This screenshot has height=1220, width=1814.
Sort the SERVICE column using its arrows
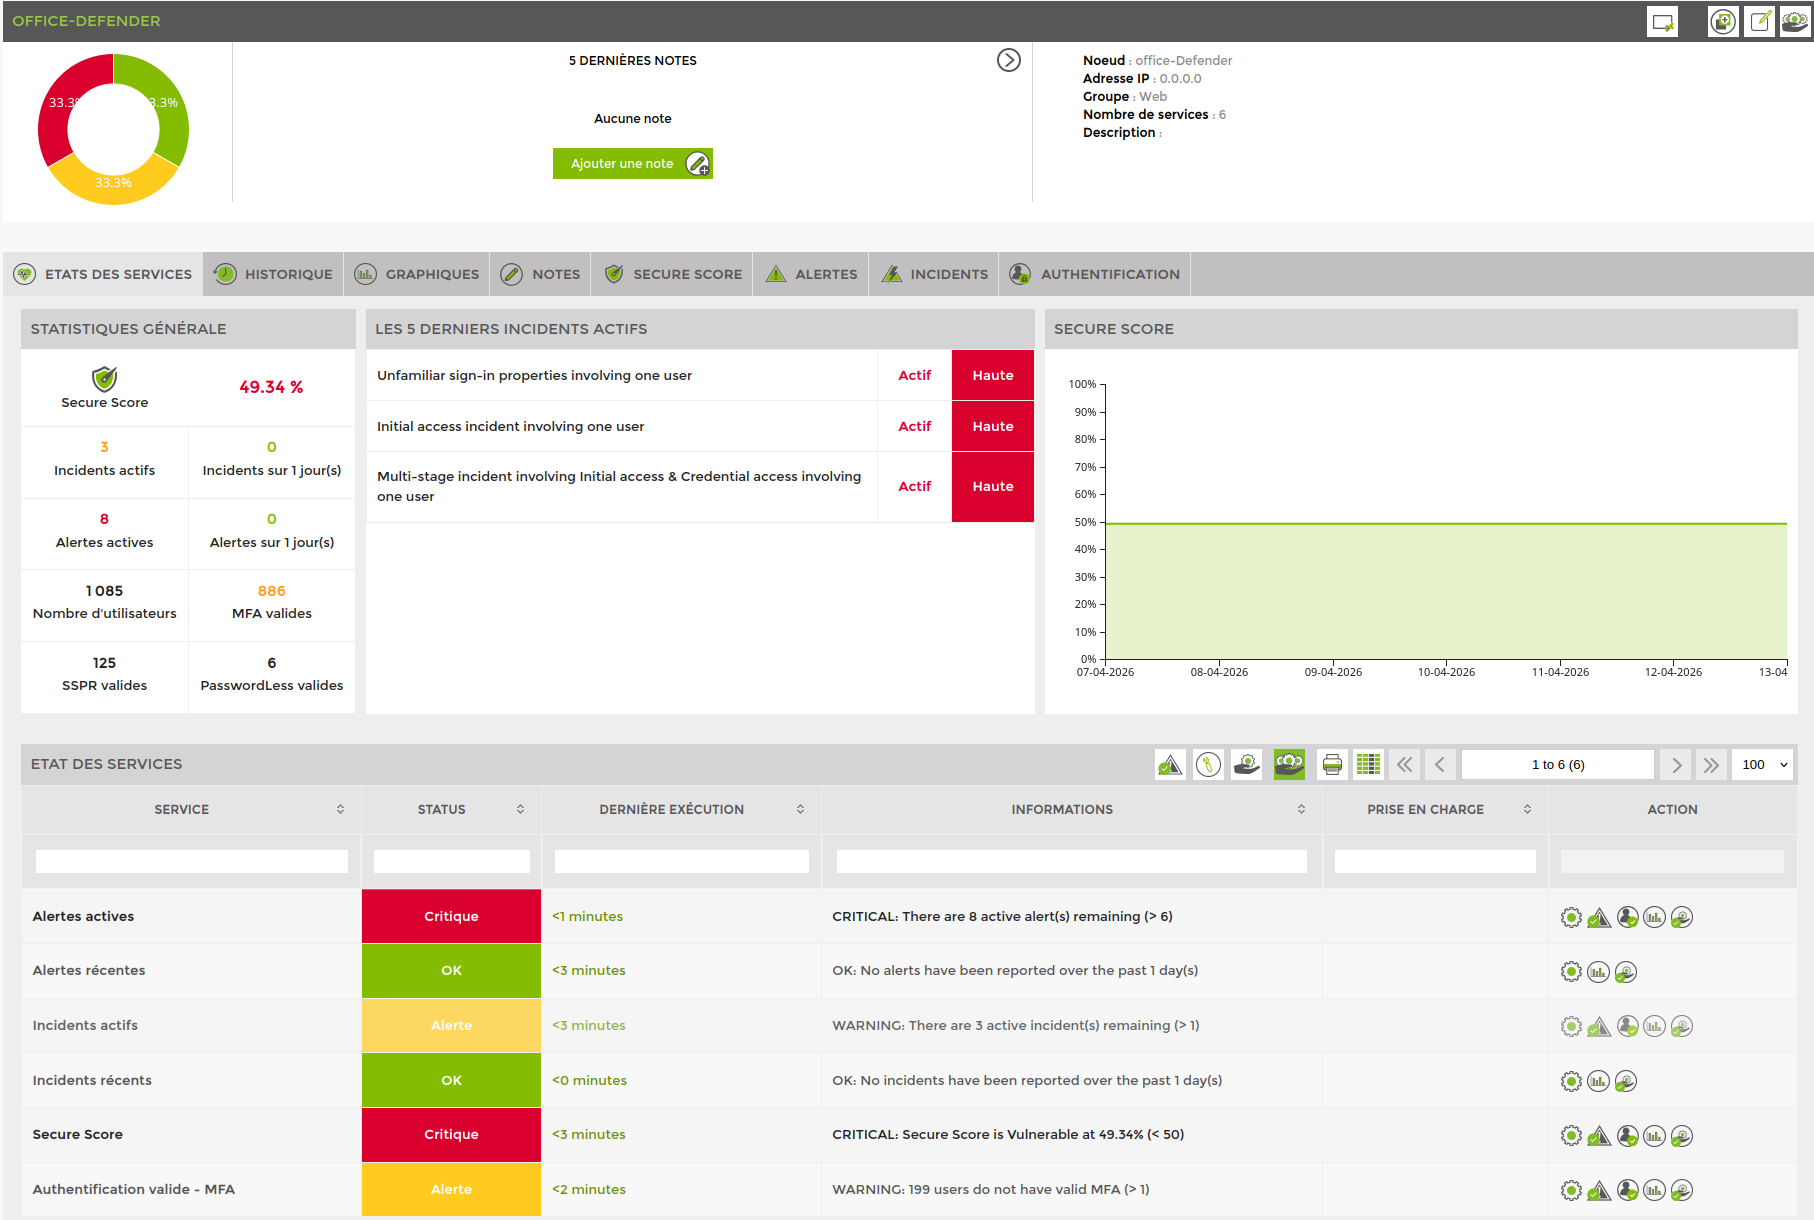pos(340,809)
